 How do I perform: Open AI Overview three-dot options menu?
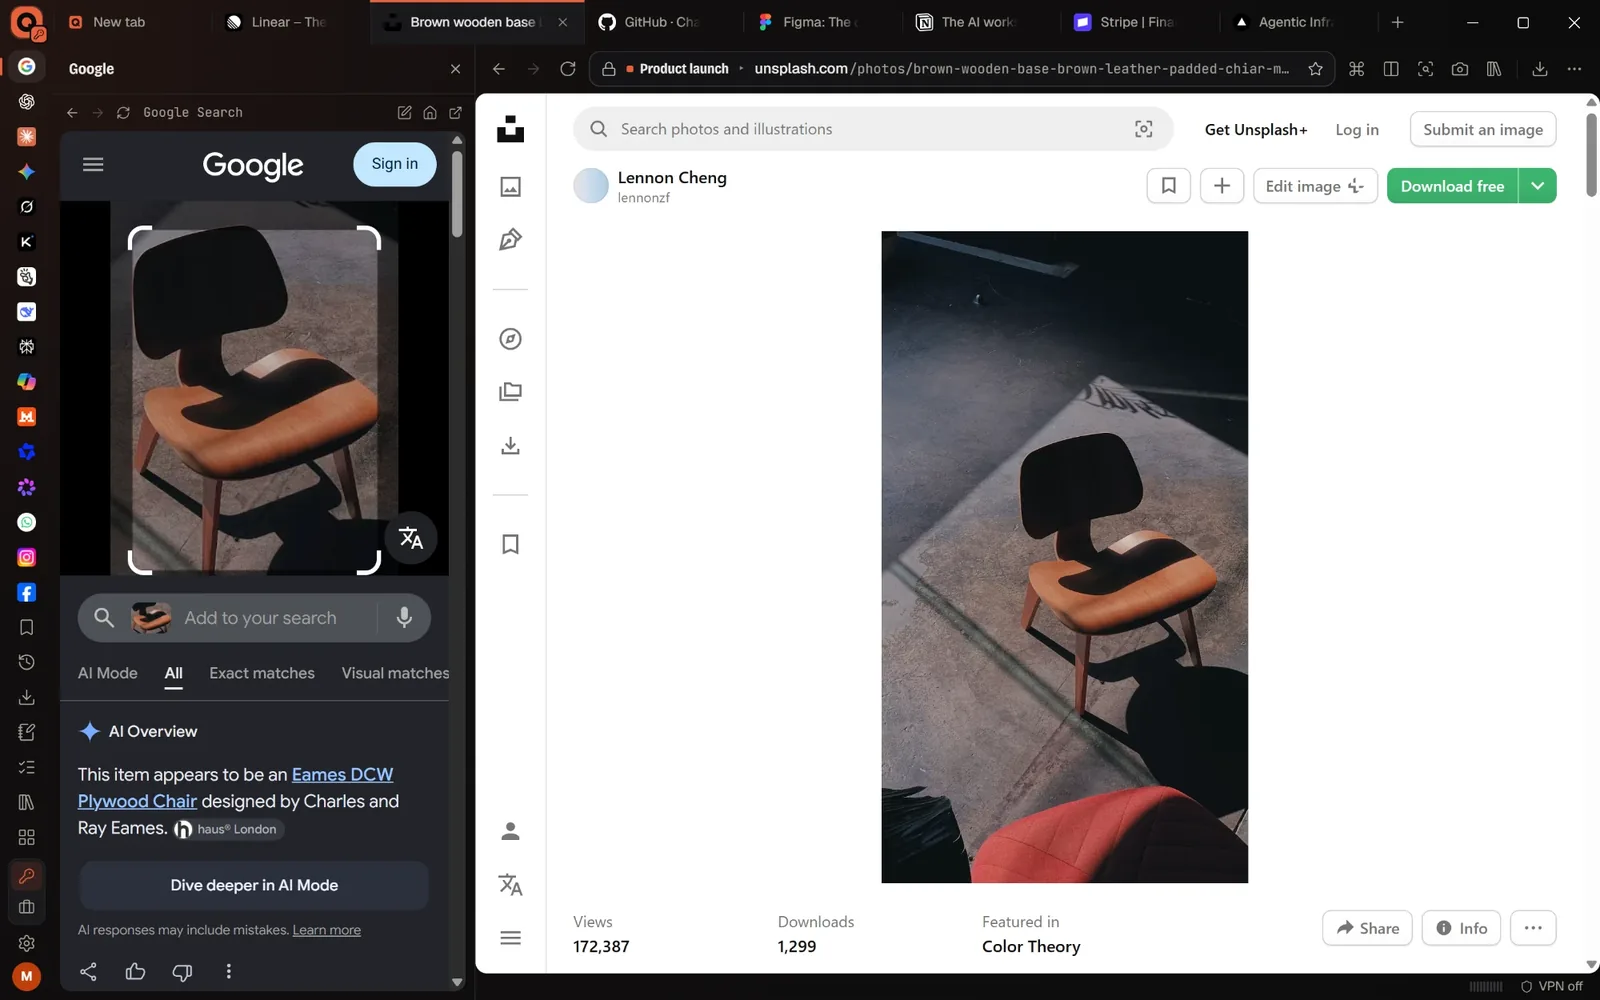click(228, 971)
